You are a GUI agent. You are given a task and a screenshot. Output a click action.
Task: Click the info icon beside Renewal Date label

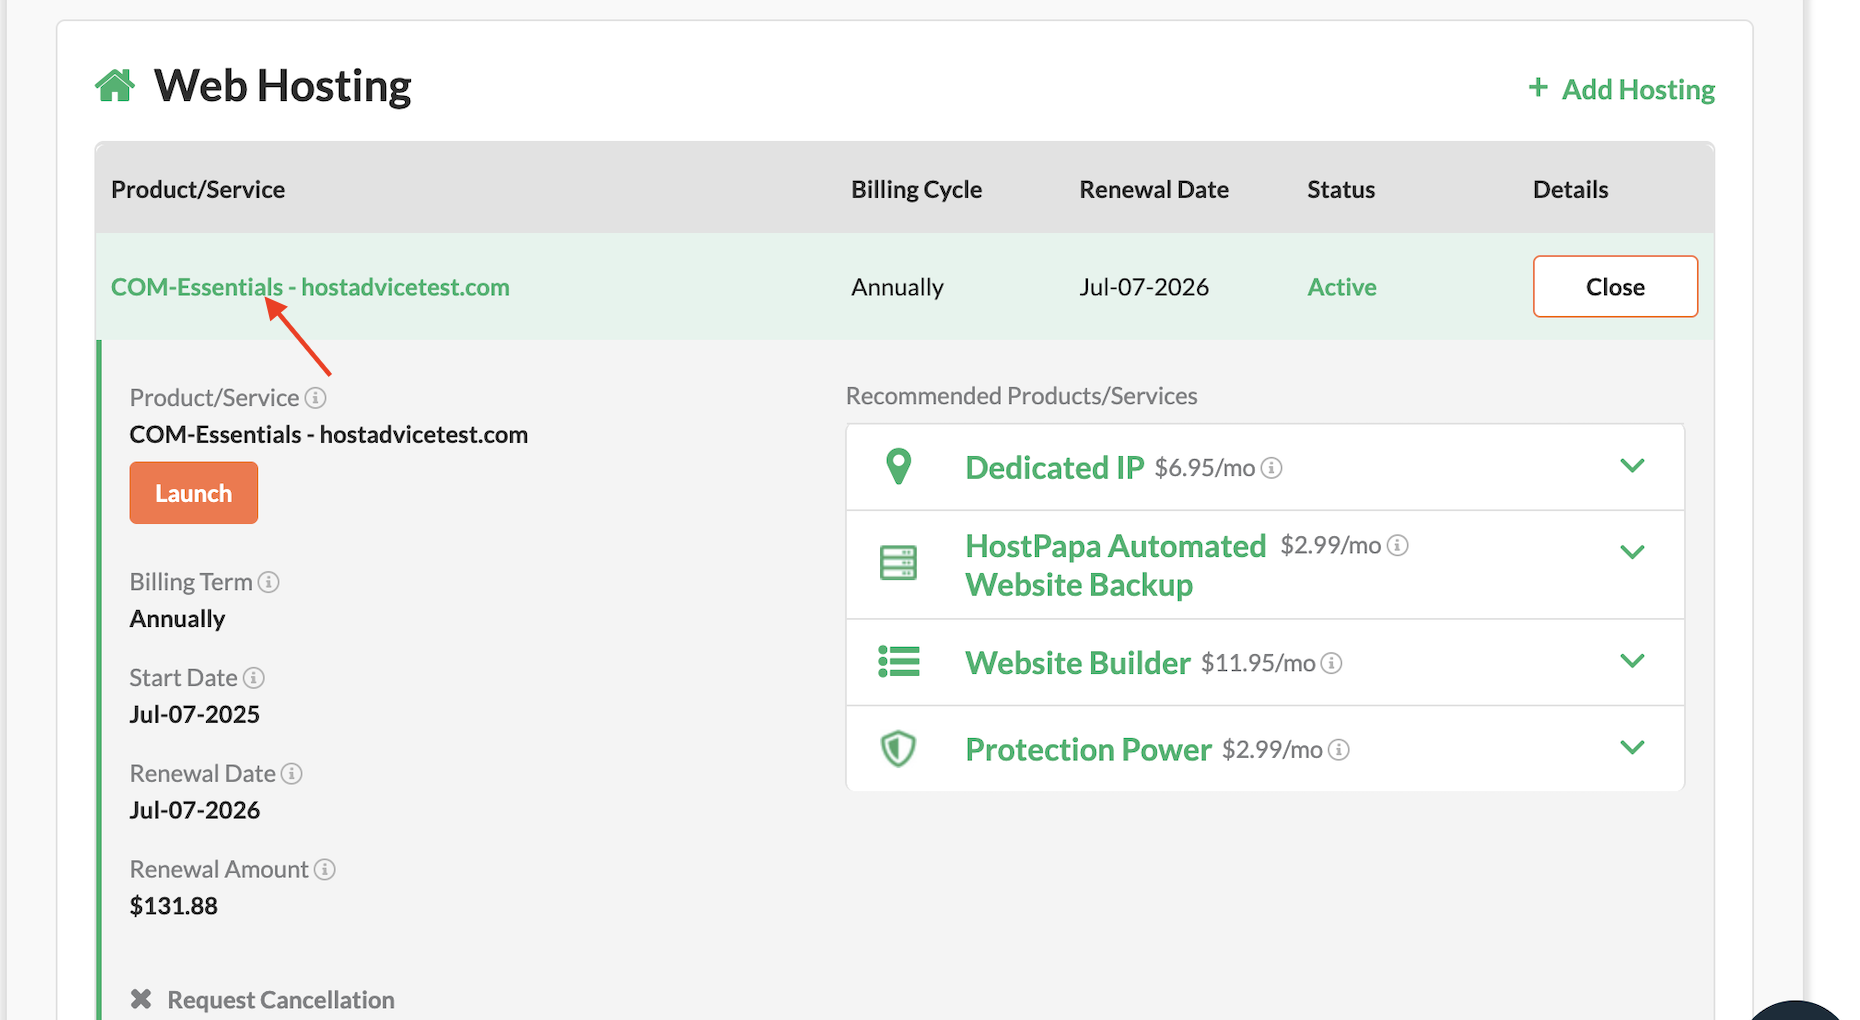pyautogui.click(x=292, y=774)
